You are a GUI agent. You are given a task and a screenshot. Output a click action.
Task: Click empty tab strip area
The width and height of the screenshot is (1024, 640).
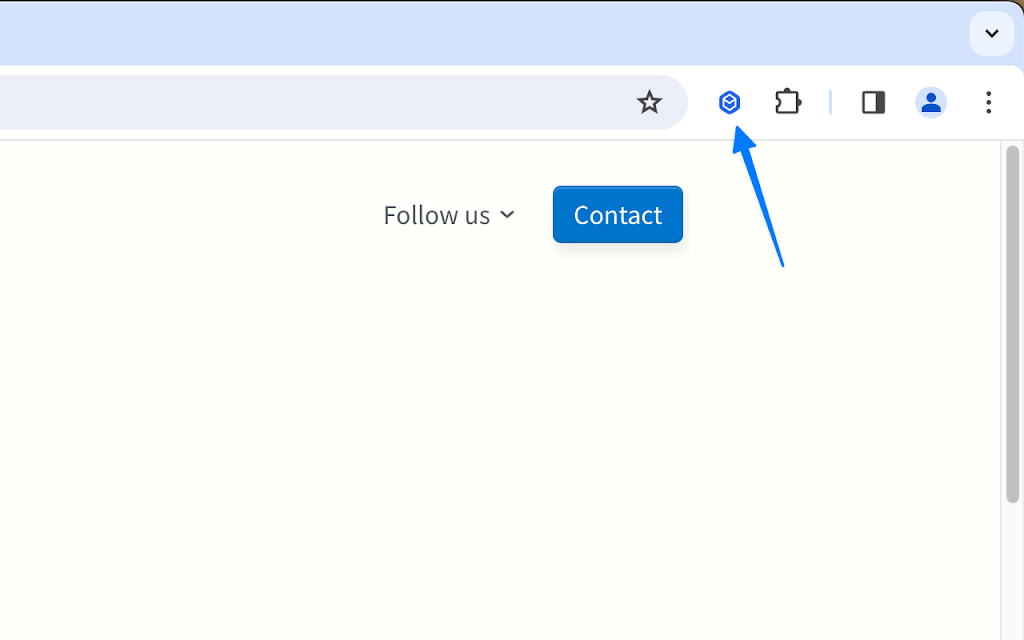pyautogui.click(x=483, y=33)
